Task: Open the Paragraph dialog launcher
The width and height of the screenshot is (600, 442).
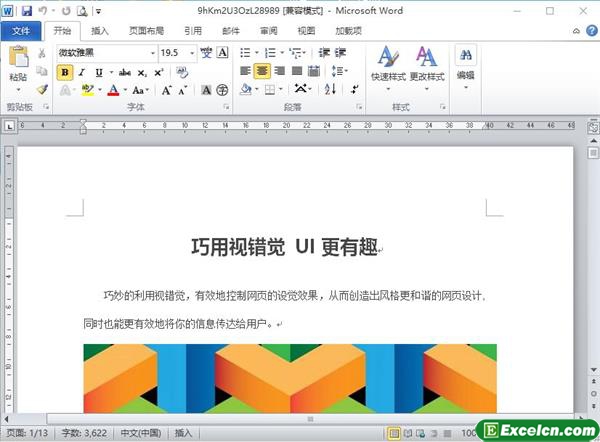Action: click(359, 107)
